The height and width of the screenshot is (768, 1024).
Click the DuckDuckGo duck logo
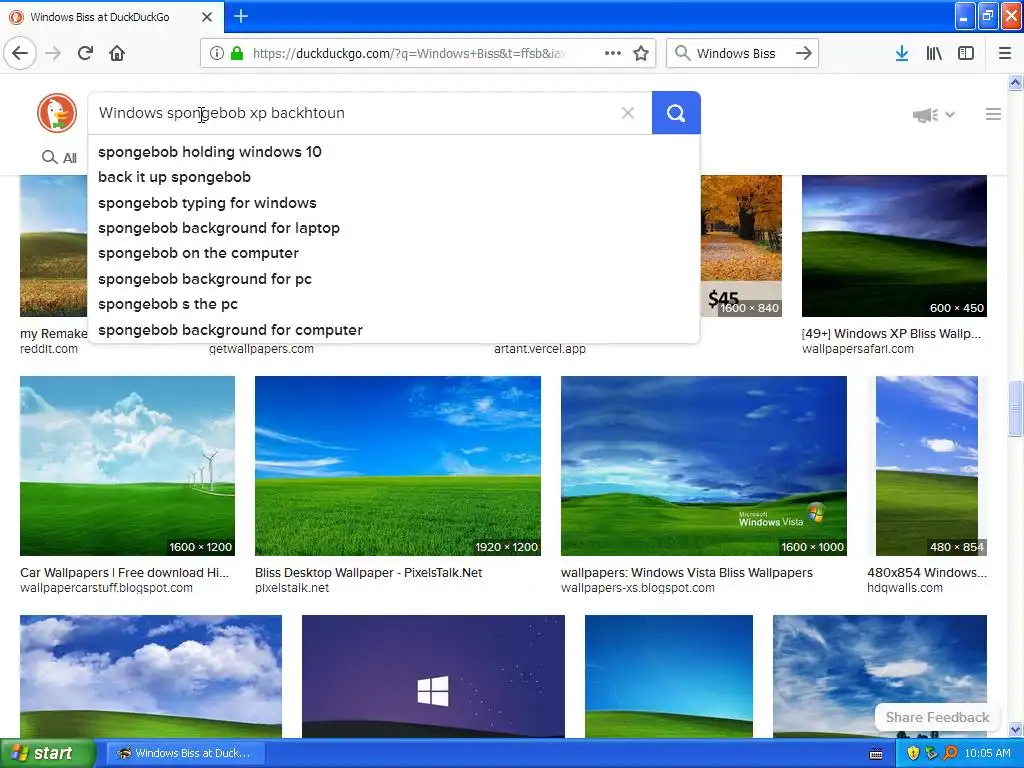click(57, 113)
